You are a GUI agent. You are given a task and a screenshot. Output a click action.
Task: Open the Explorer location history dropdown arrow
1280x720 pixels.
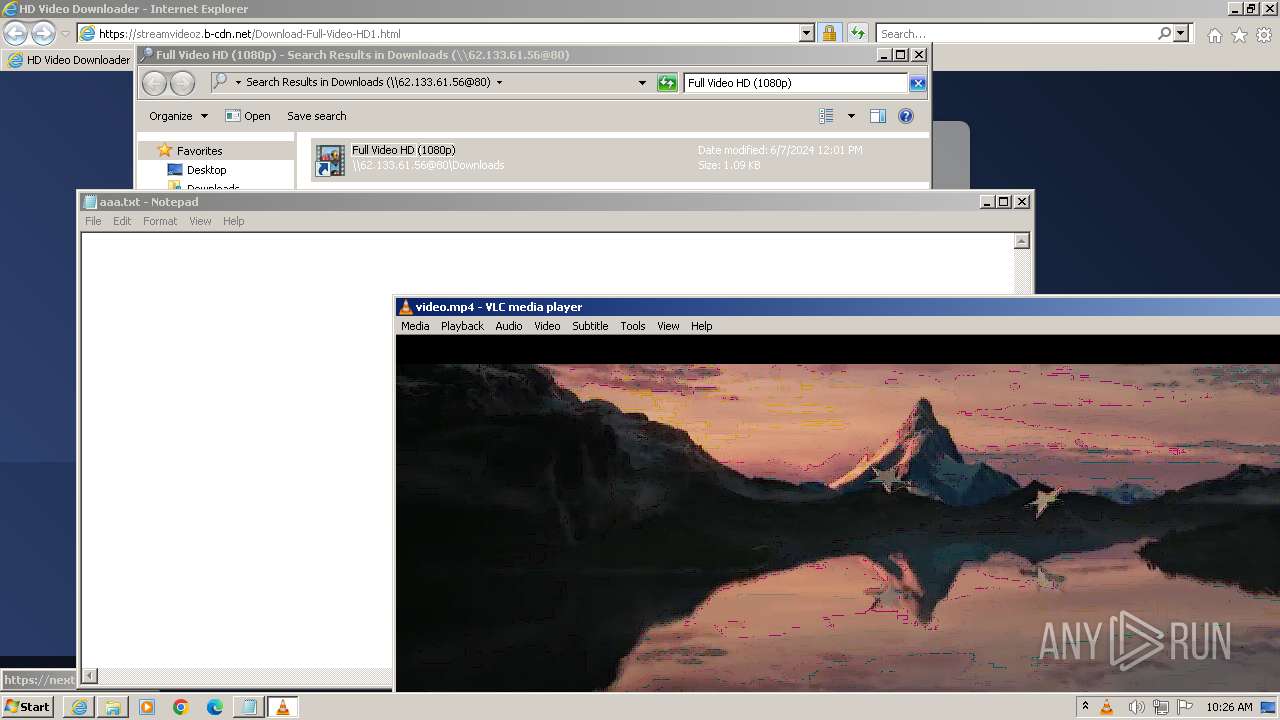click(642, 83)
